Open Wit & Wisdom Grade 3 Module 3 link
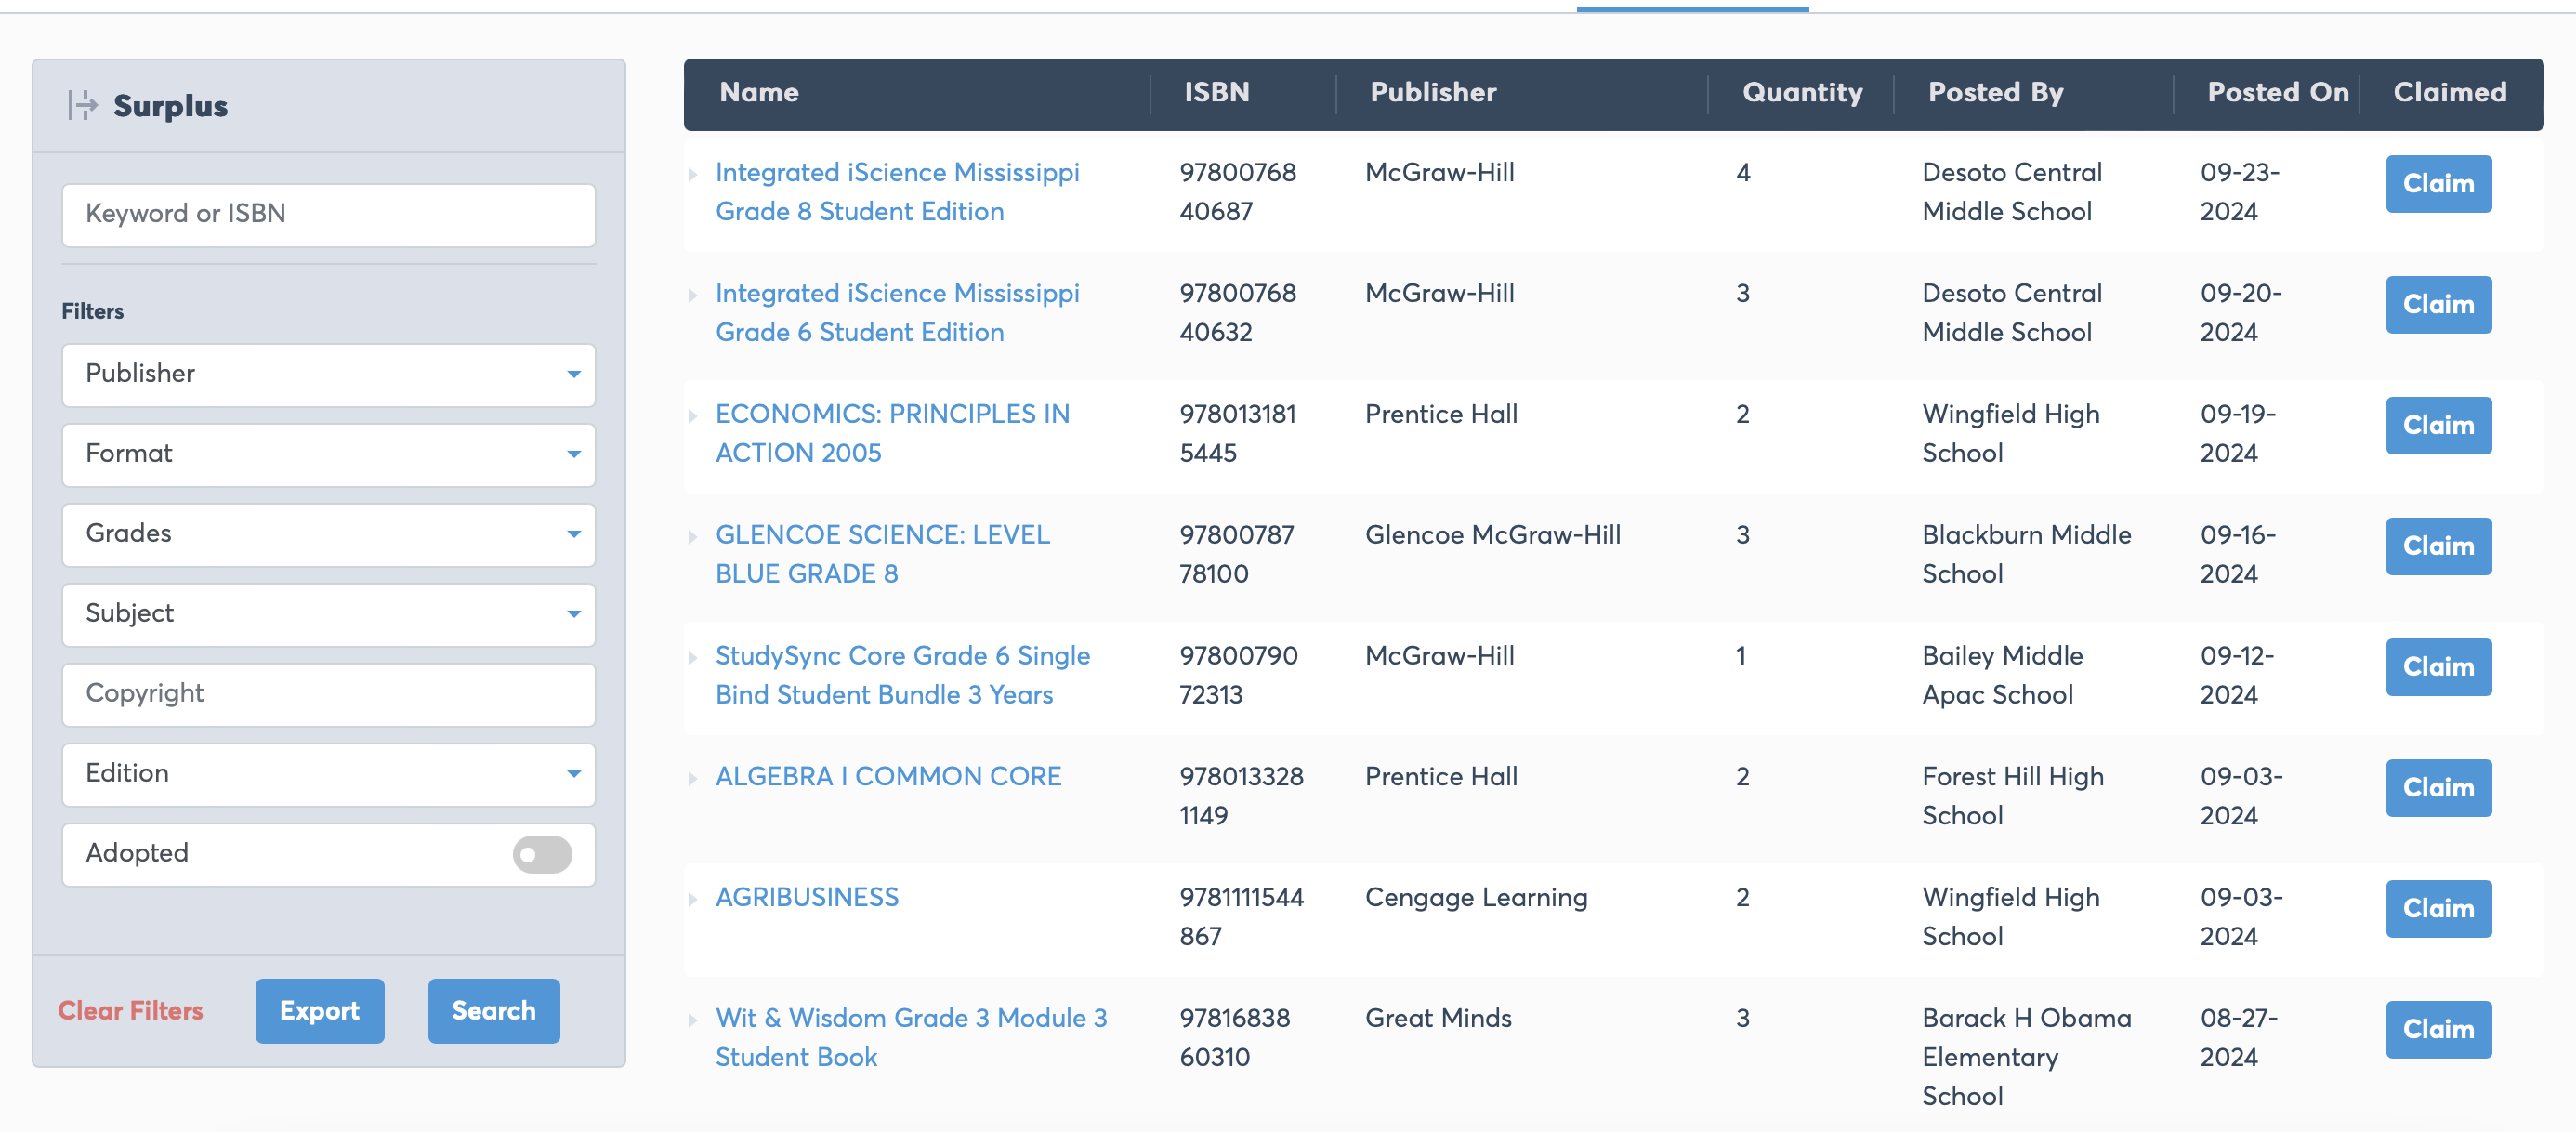Image resolution: width=2576 pixels, height=1132 pixels. tap(911, 1038)
